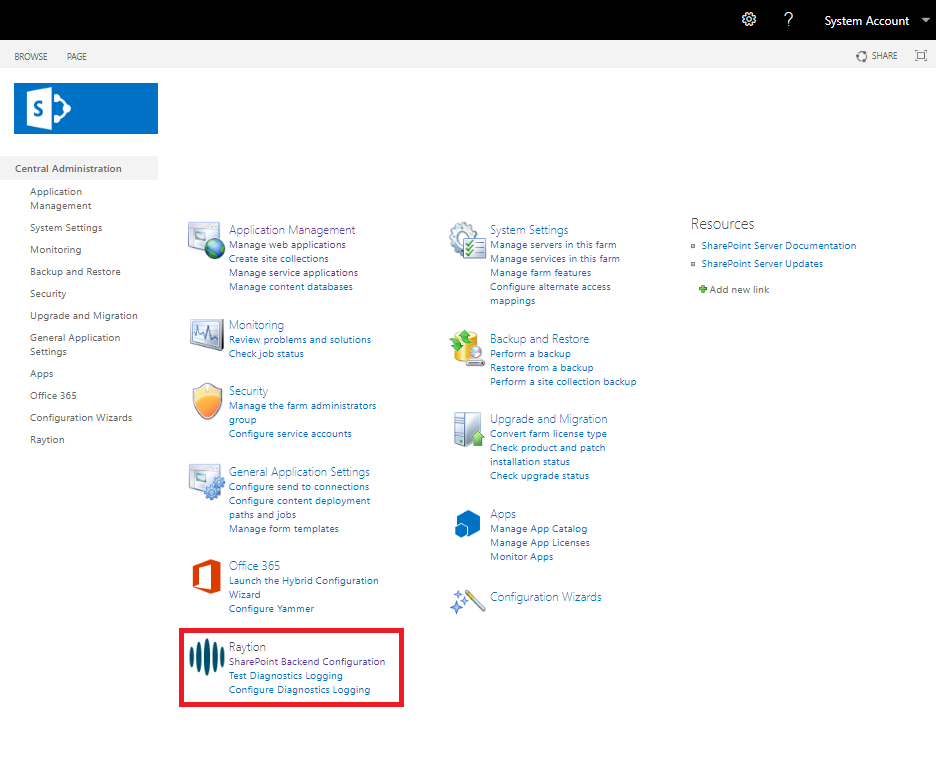
Task: Open the PAGE ribbon tab
Action: tap(77, 57)
